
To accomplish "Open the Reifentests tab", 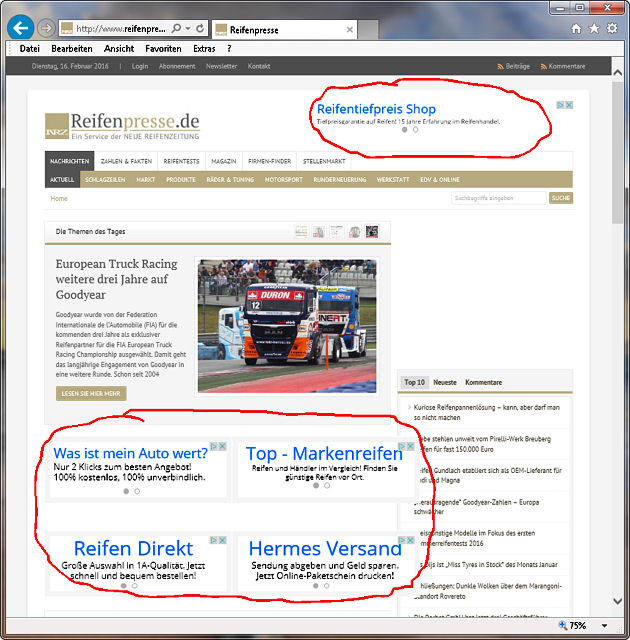I will pos(182,161).
